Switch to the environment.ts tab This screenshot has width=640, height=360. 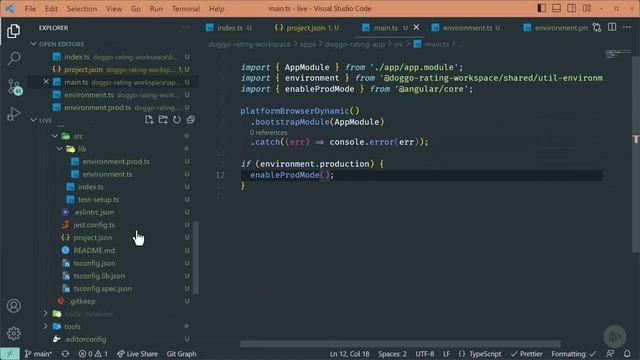pyautogui.click(x=467, y=28)
